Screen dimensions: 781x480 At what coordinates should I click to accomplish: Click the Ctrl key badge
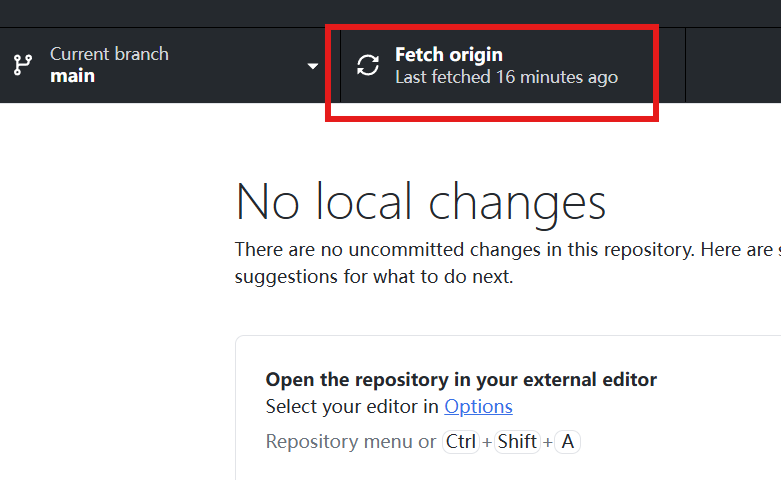click(460, 441)
